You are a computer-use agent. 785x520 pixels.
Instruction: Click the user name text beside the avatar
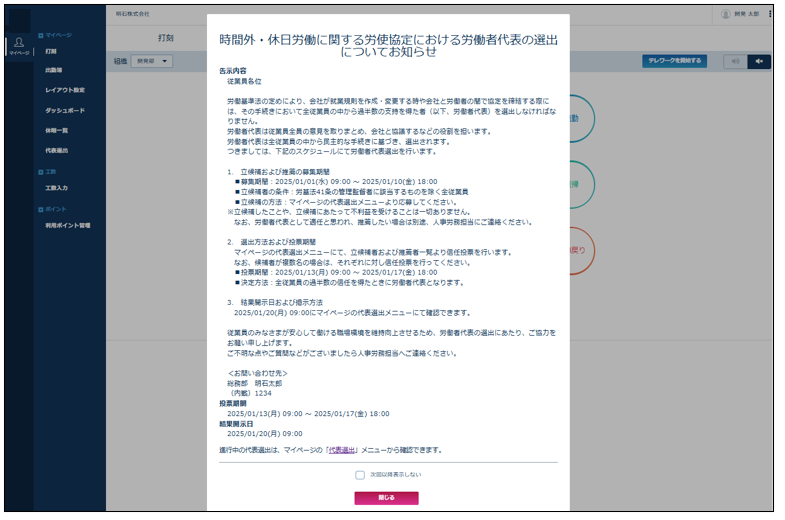pos(746,14)
